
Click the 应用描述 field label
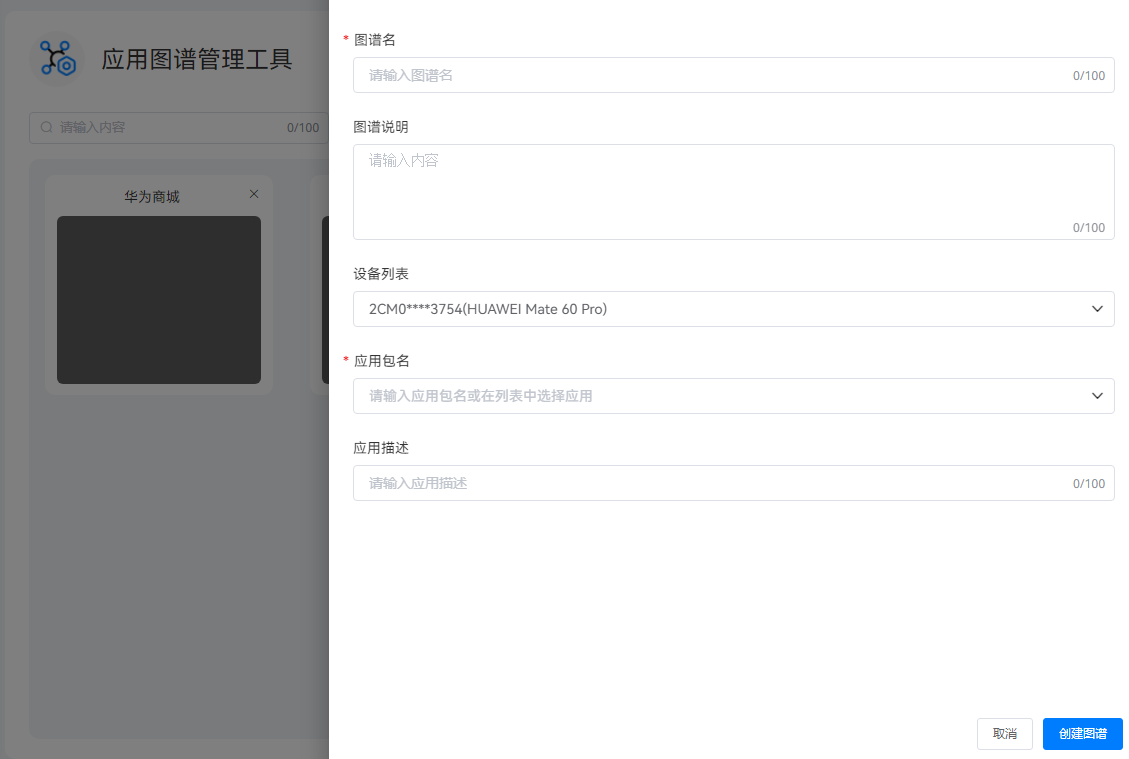381,448
